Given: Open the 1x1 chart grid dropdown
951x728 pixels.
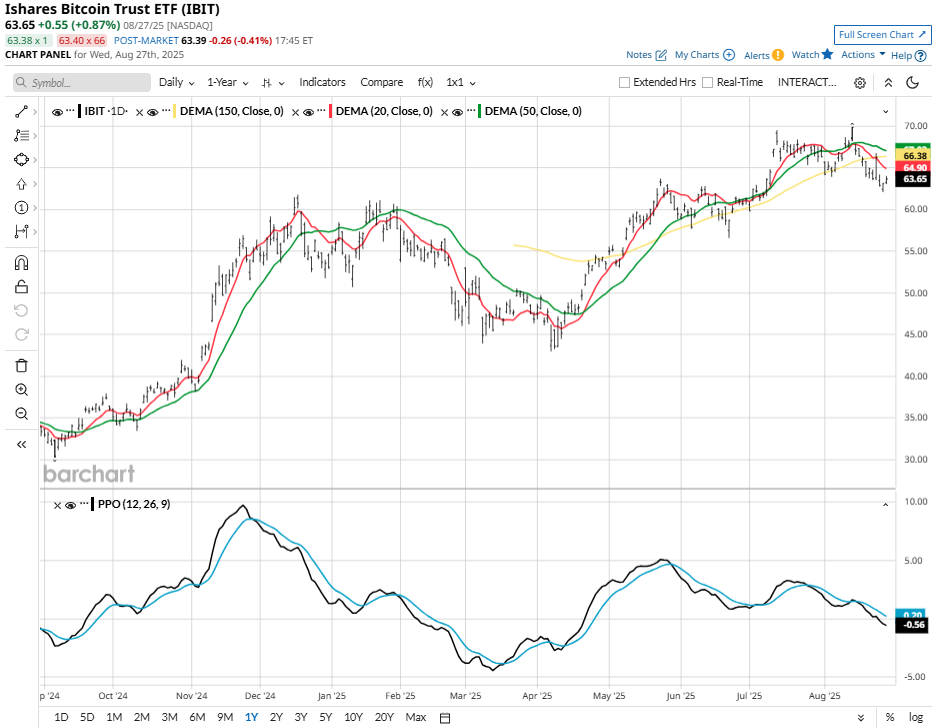Looking at the screenshot, I should coord(461,83).
